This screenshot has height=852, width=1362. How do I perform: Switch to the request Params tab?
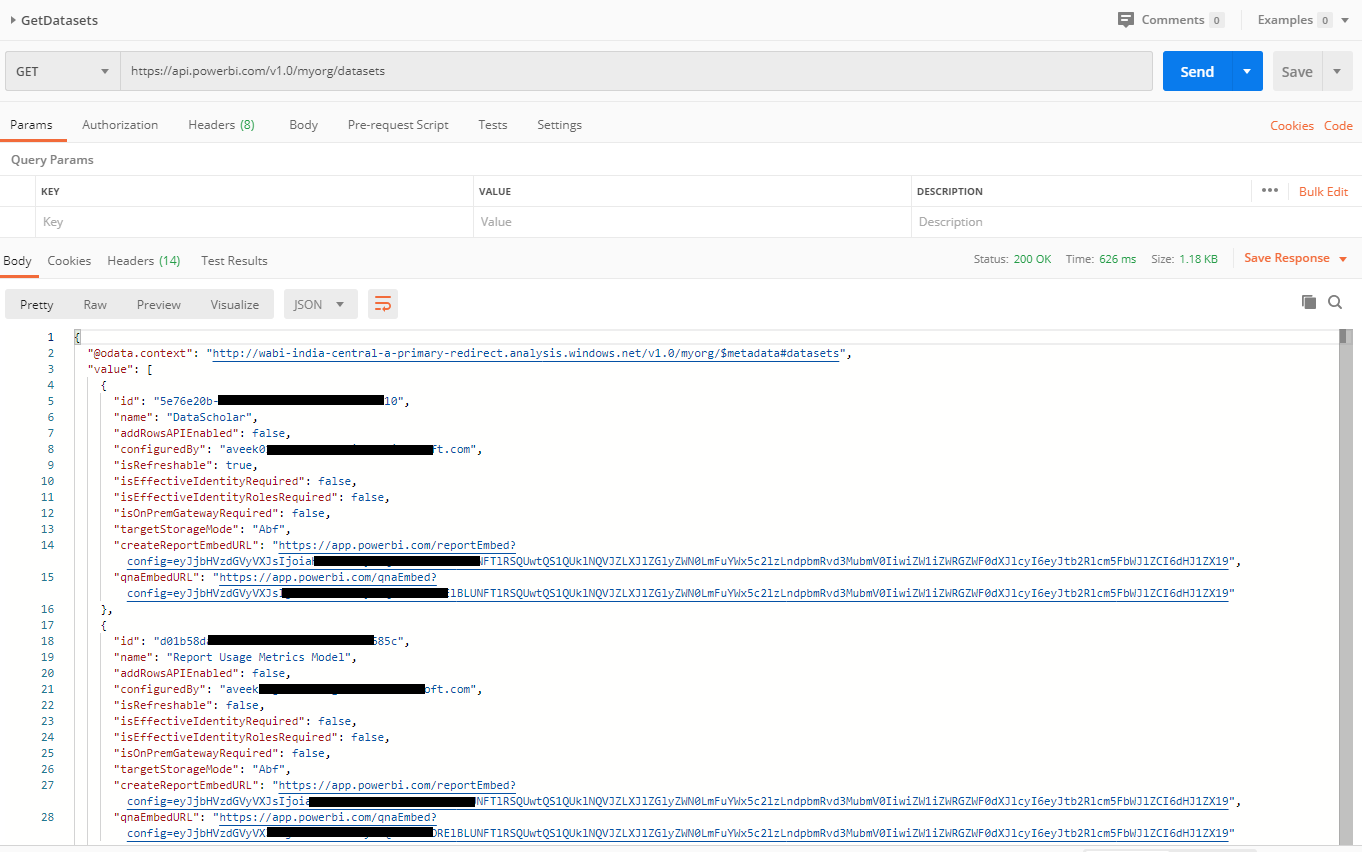pyautogui.click(x=31, y=125)
